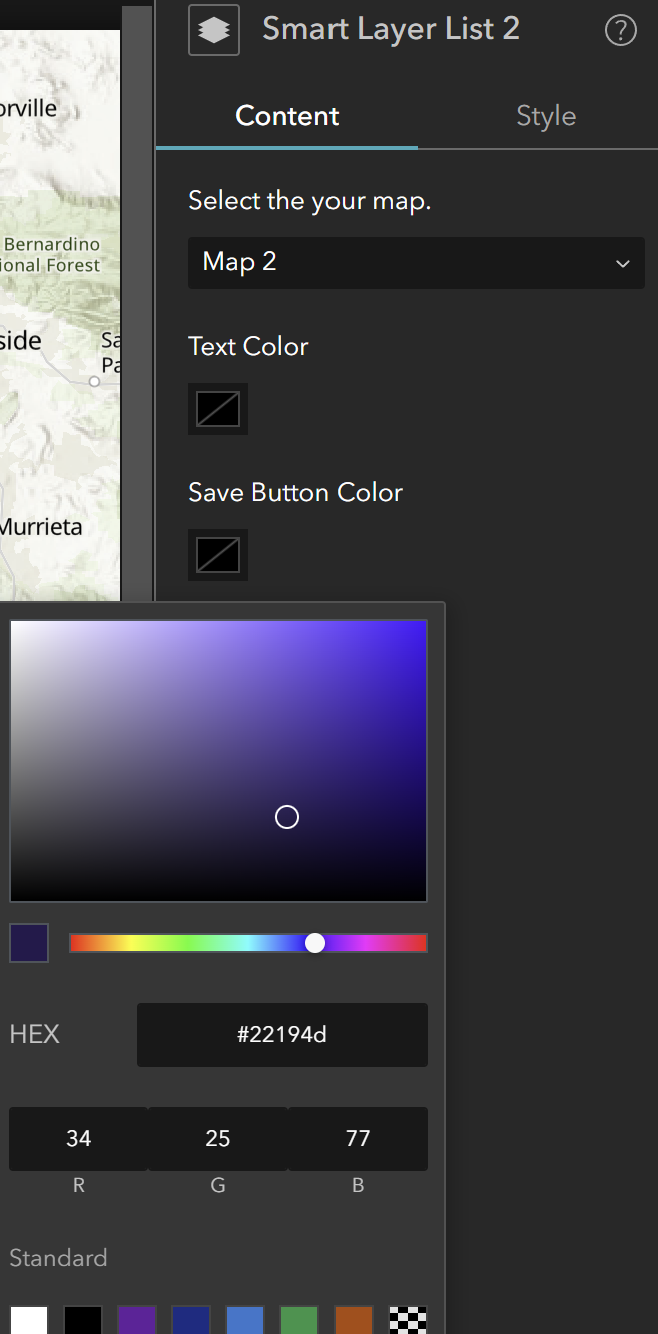Click the HEX value input field

coord(282,1034)
